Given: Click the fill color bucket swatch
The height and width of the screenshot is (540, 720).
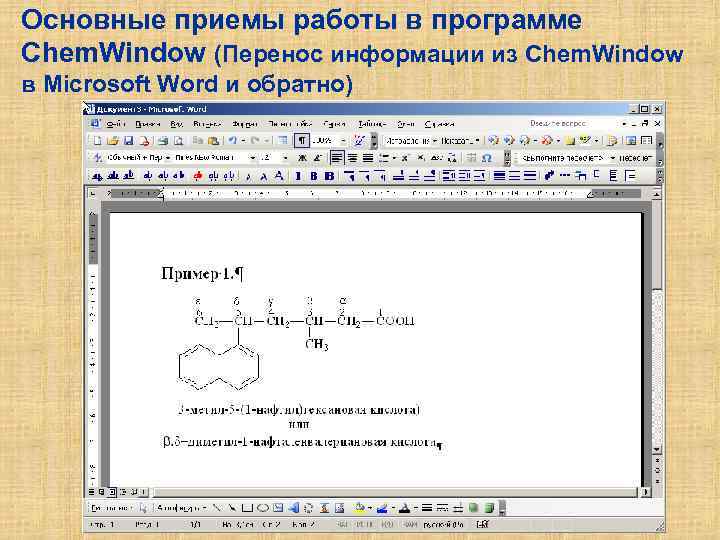Looking at the screenshot, I should [x=359, y=508].
